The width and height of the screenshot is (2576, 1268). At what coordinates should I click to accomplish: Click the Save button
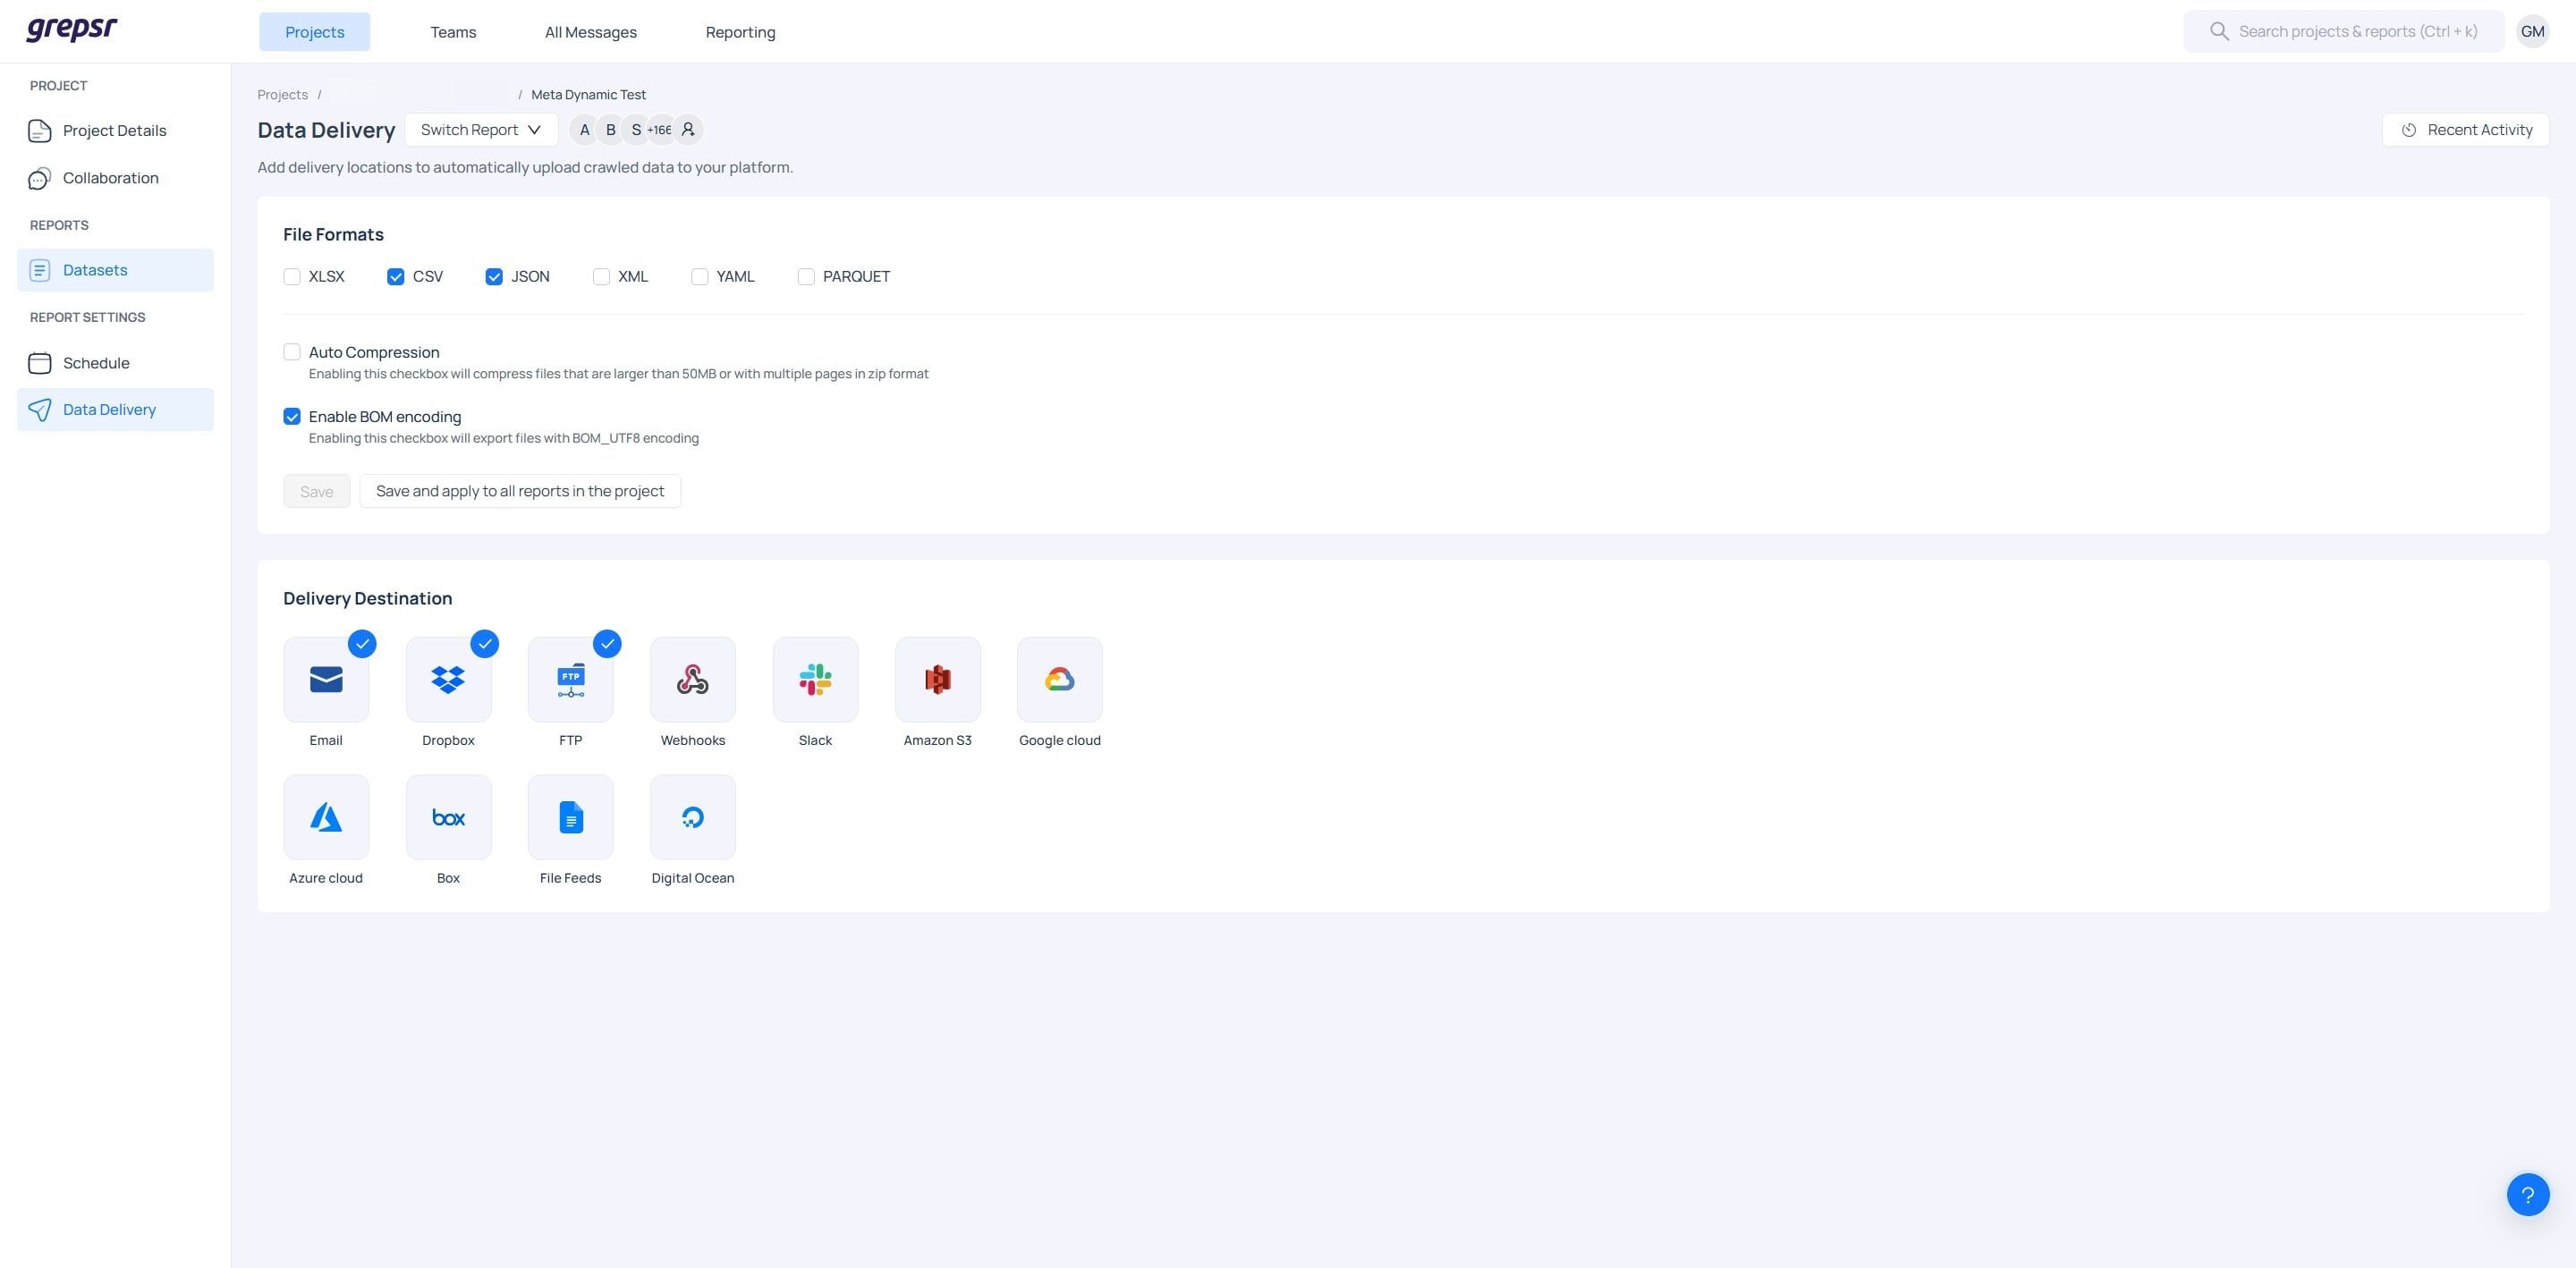coord(317,491)
